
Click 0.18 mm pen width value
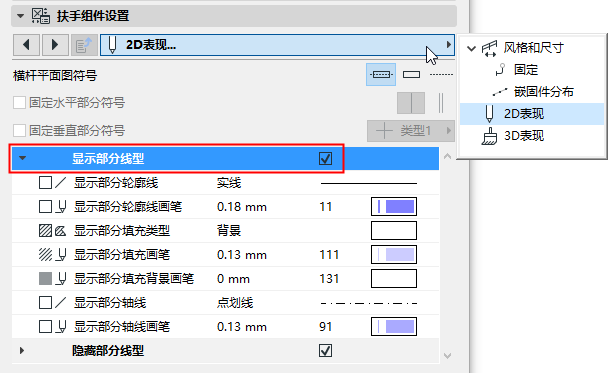(x=242, y=207)
